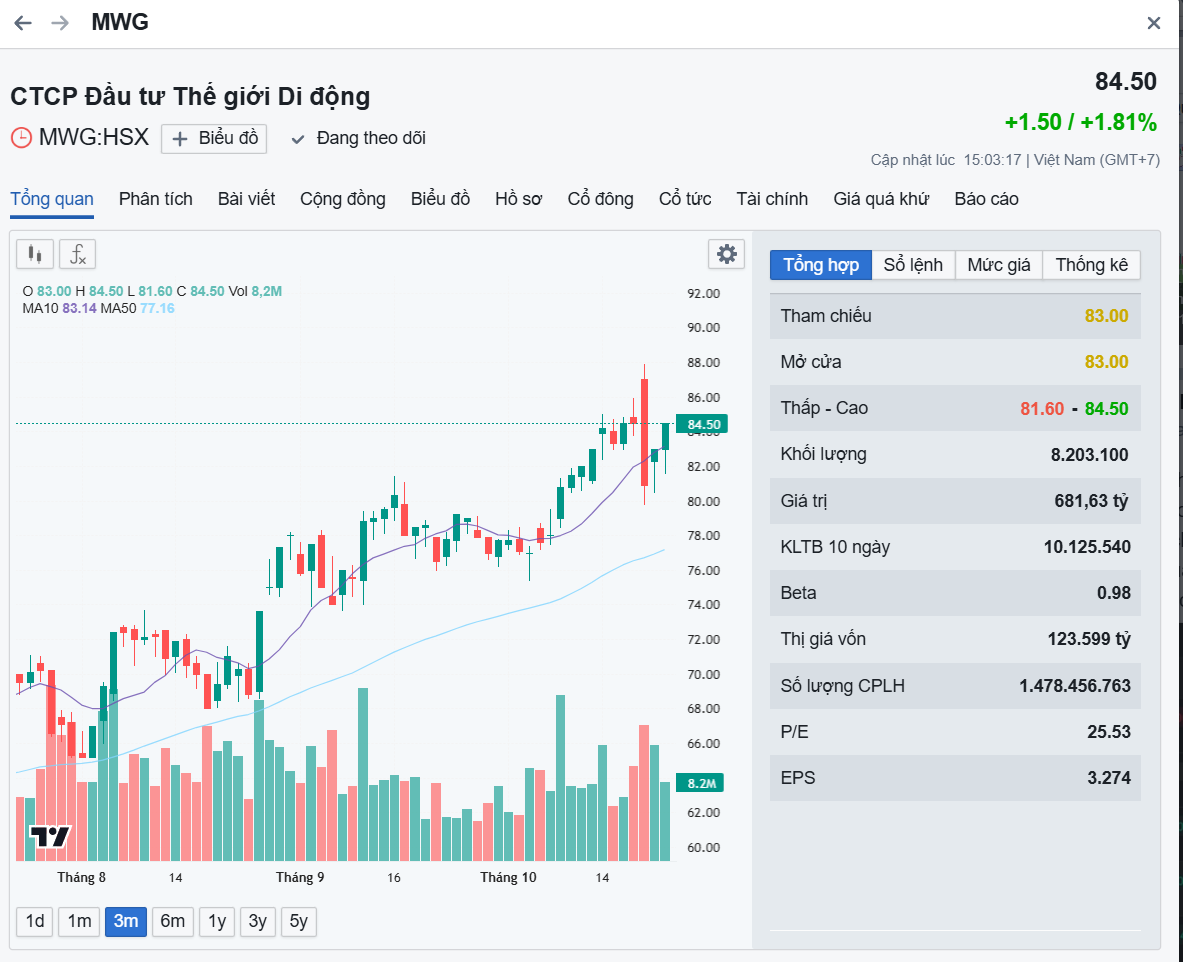Switch to the "Tài chính" tab
This screenshot has height=962, width=1183.
[x=772, y=199]
